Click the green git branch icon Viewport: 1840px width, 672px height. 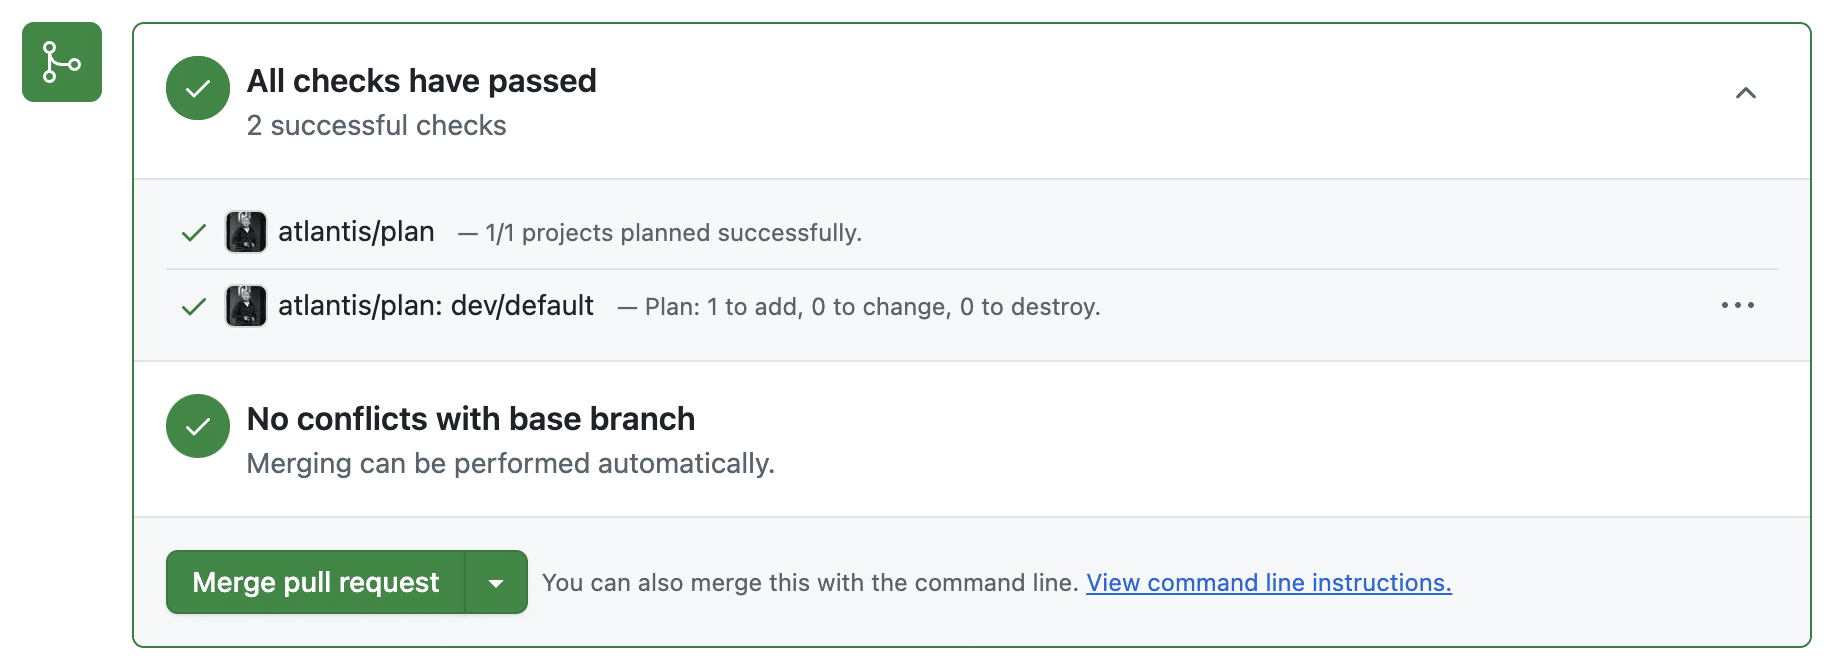[61, 63]
